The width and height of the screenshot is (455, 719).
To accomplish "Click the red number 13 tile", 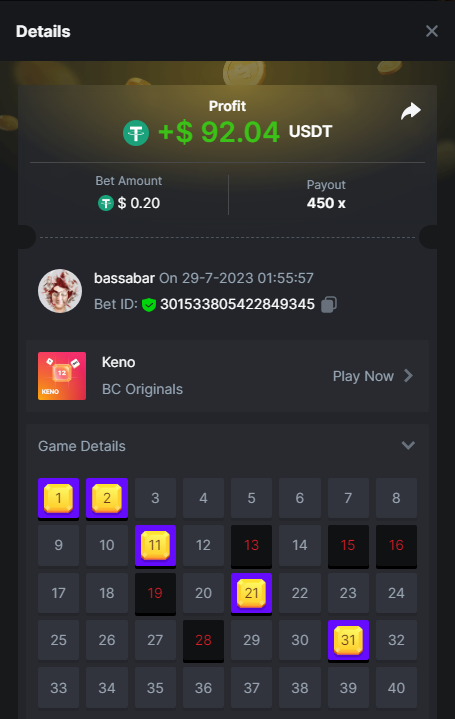I will [x=251, y=546].
